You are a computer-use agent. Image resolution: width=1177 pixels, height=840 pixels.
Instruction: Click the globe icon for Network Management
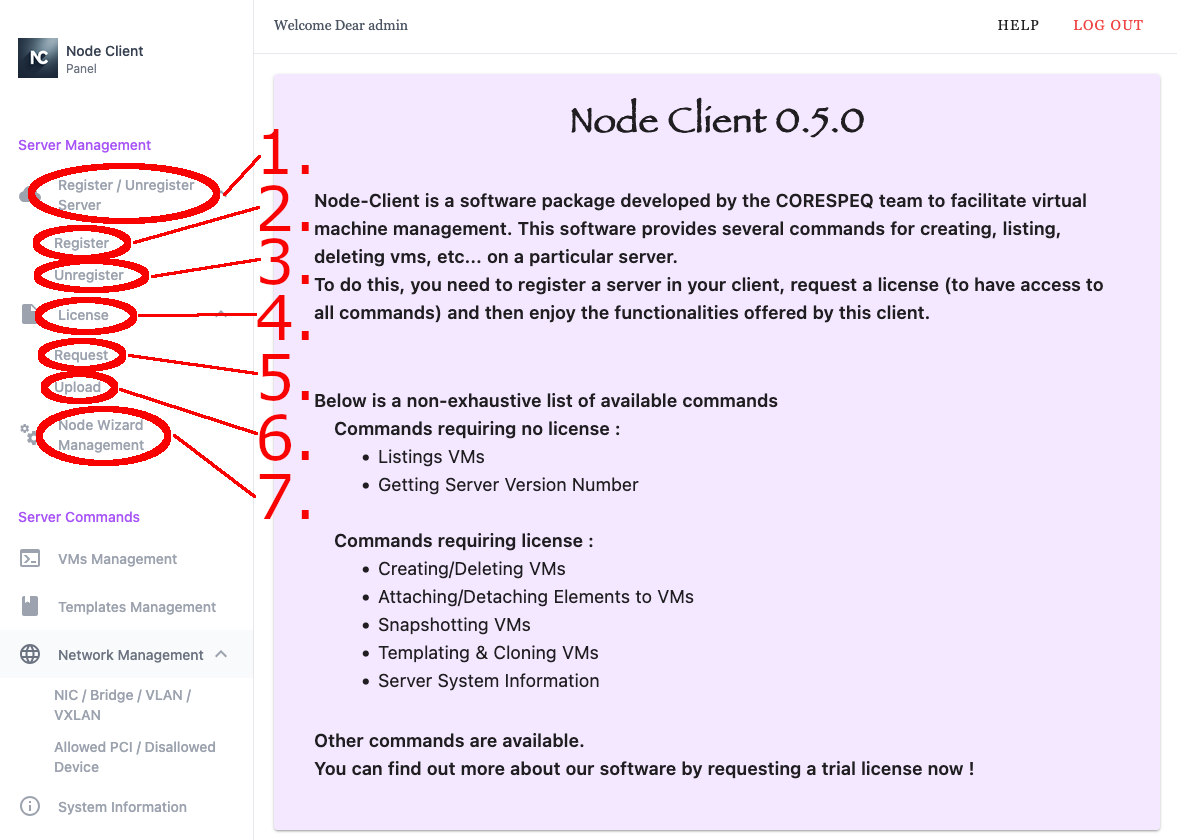pyautogui.click(x=30, y=655)
